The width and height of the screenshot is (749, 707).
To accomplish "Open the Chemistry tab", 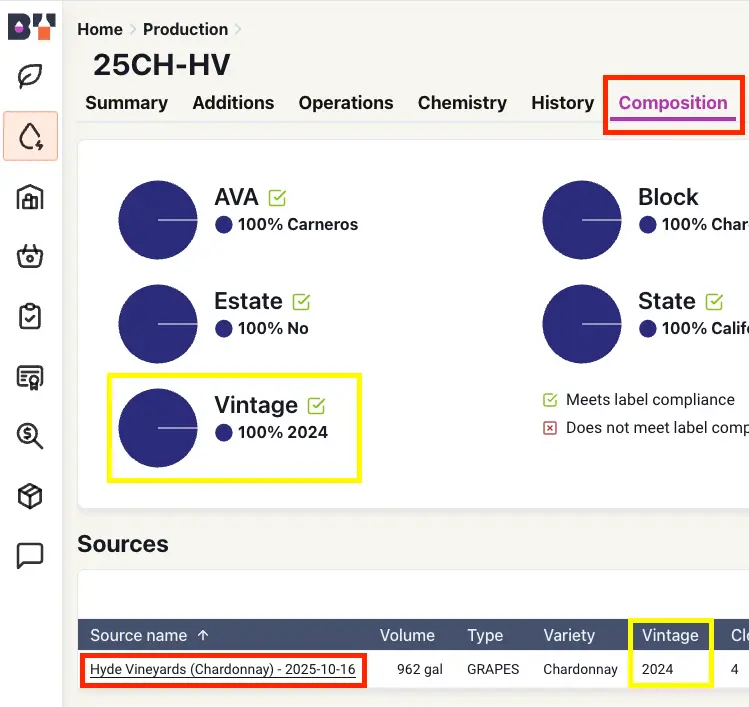I will point(462,103).
